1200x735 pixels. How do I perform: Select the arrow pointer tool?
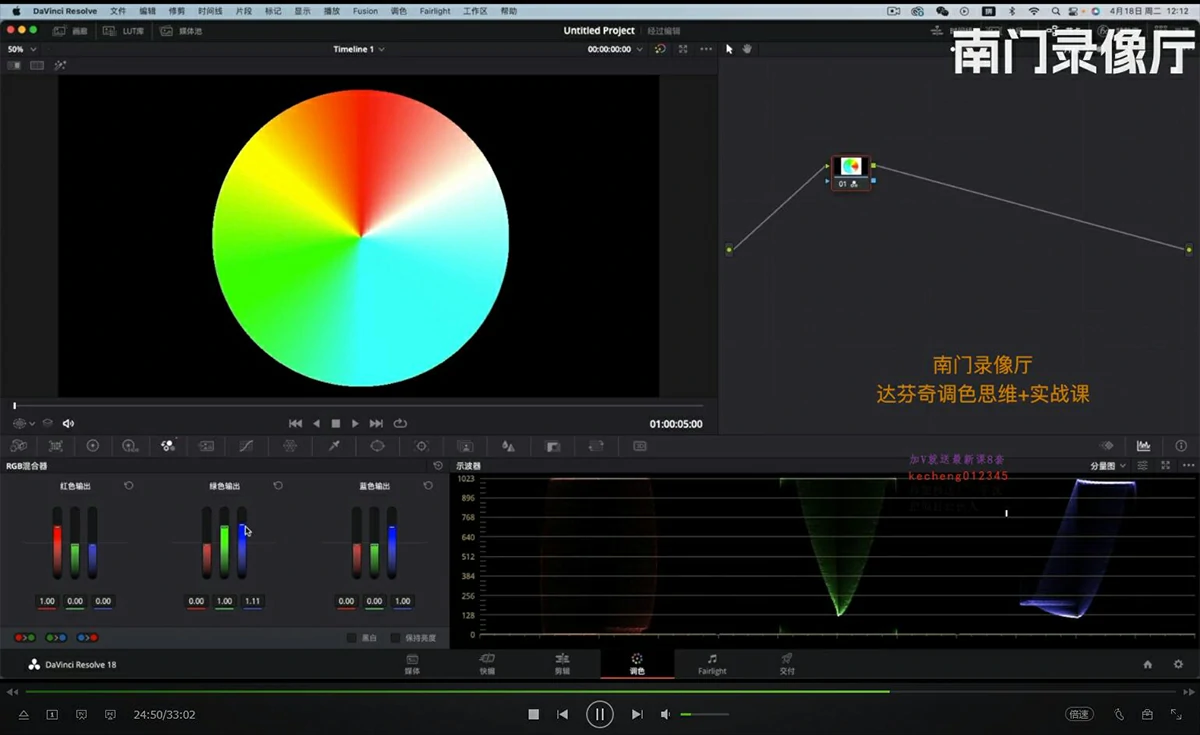[729, 49]
